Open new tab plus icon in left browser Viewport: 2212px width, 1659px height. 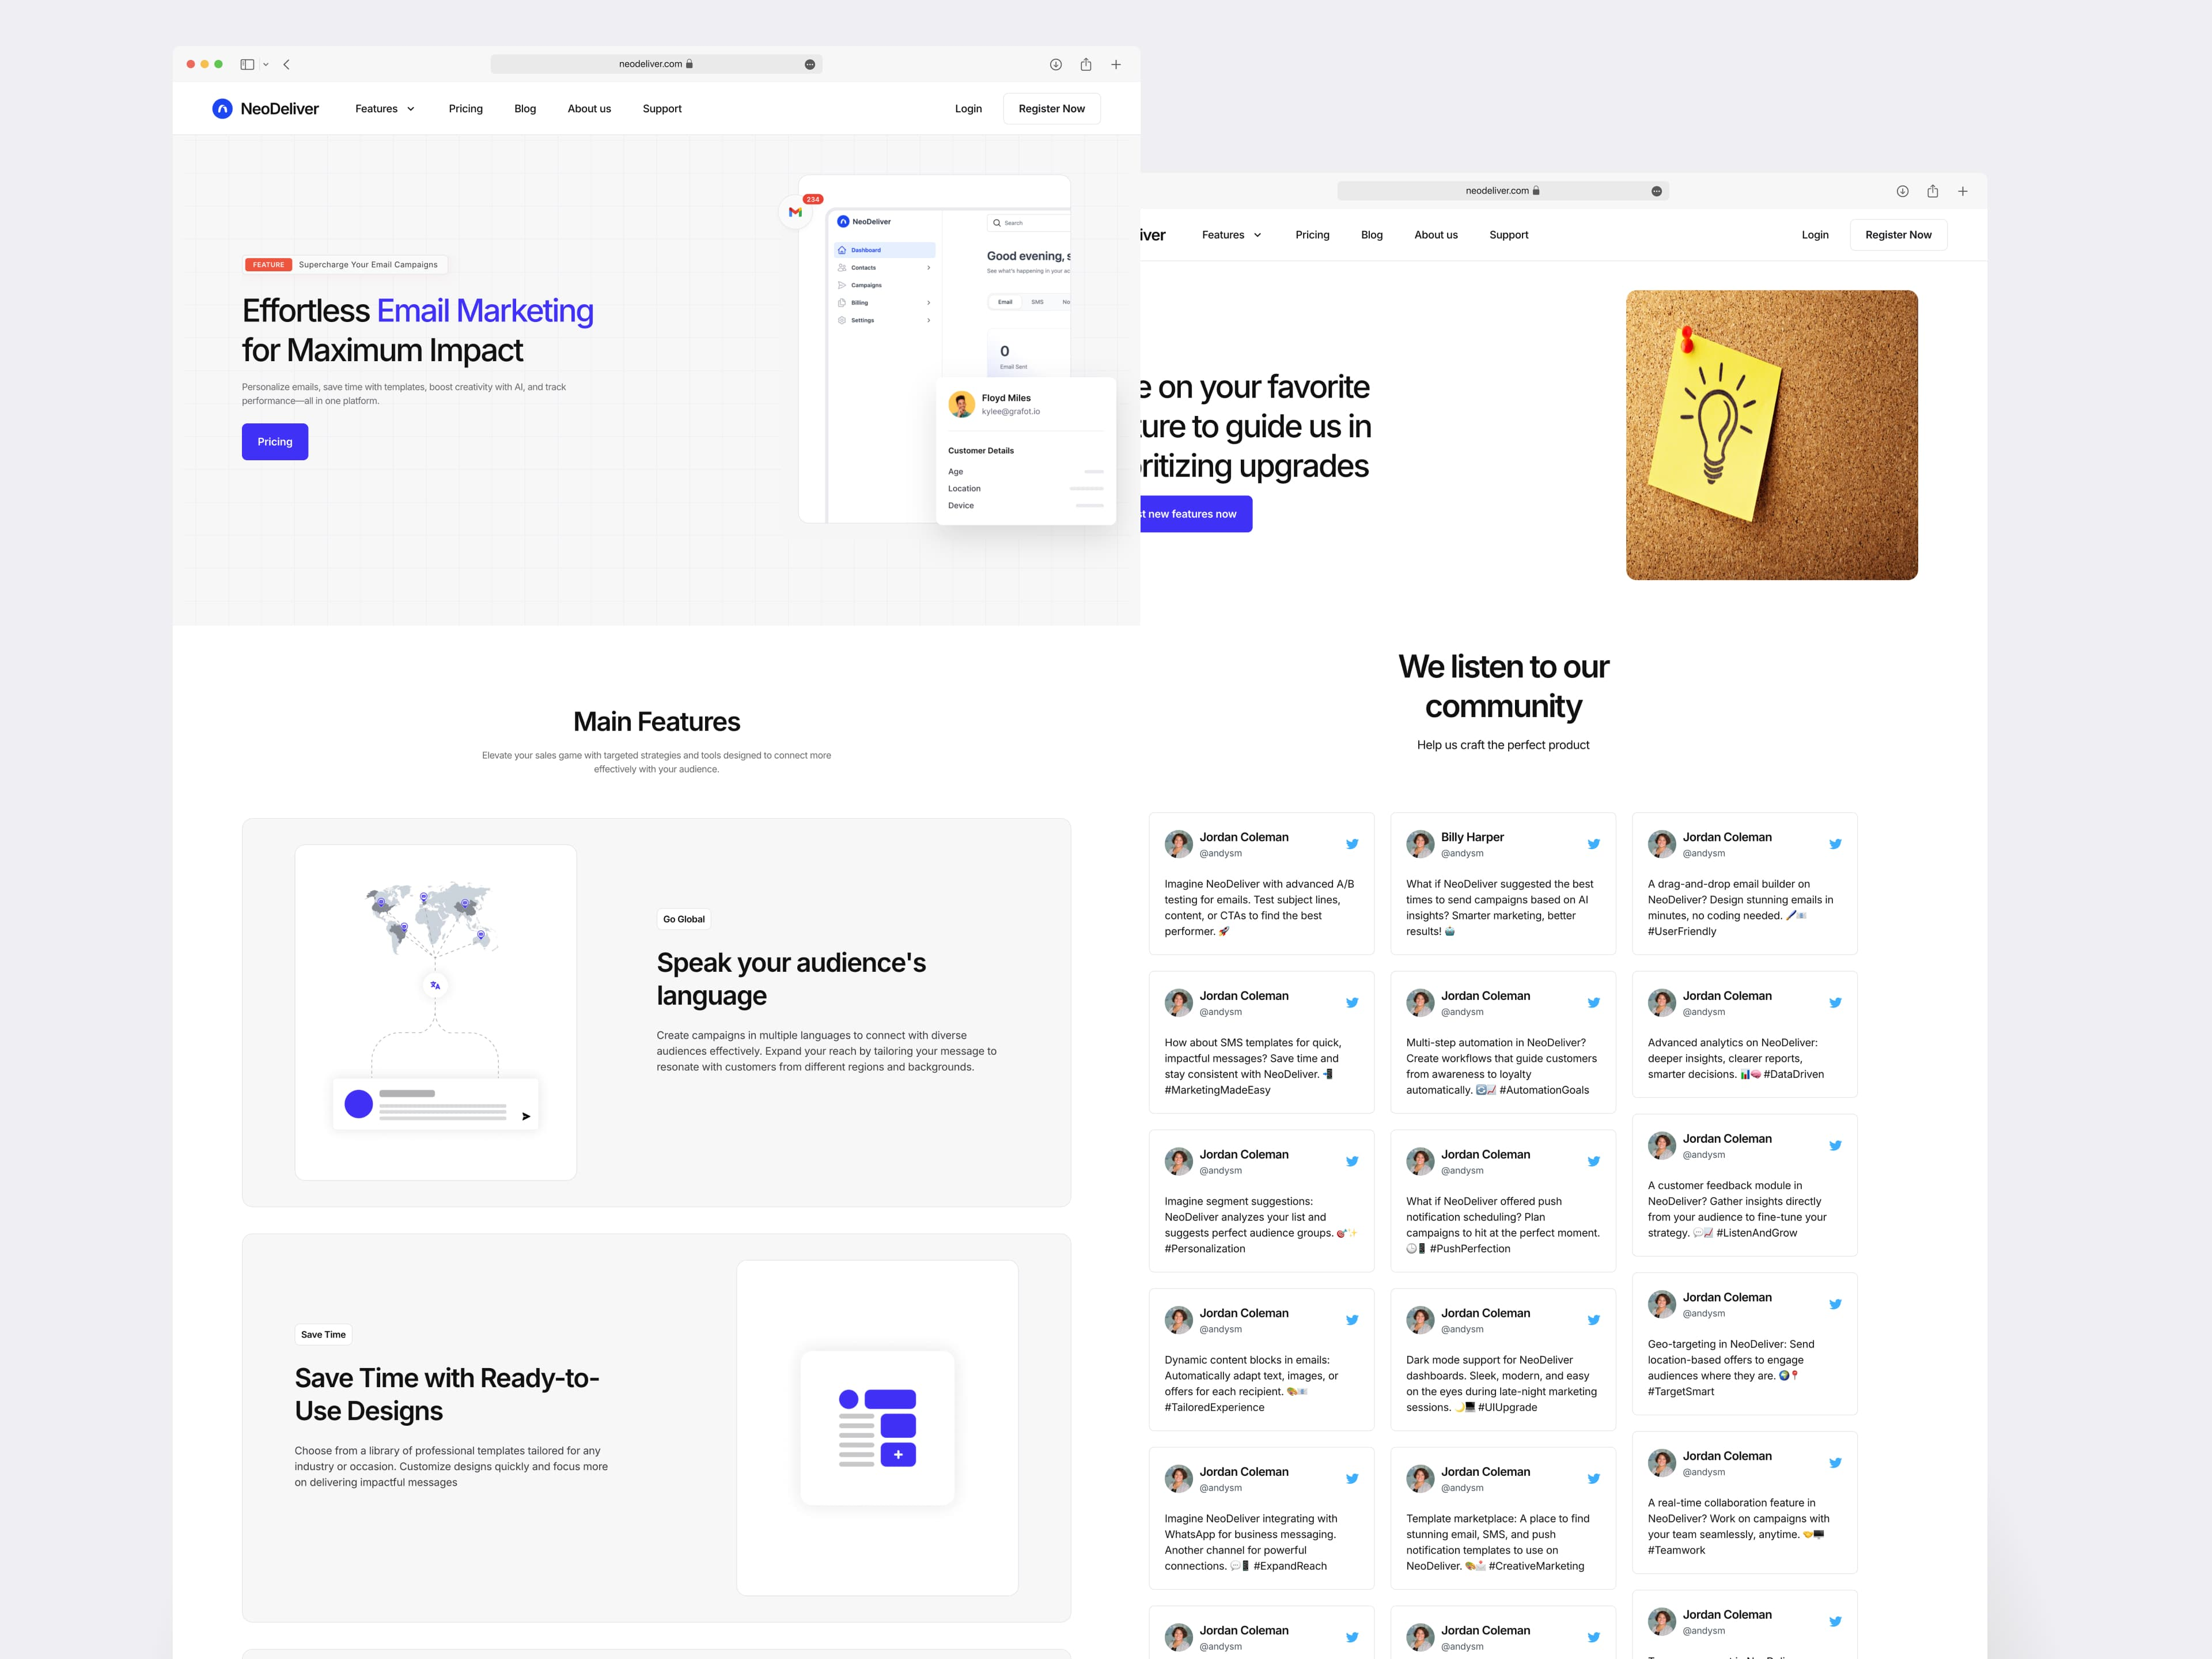point(1116,64)
